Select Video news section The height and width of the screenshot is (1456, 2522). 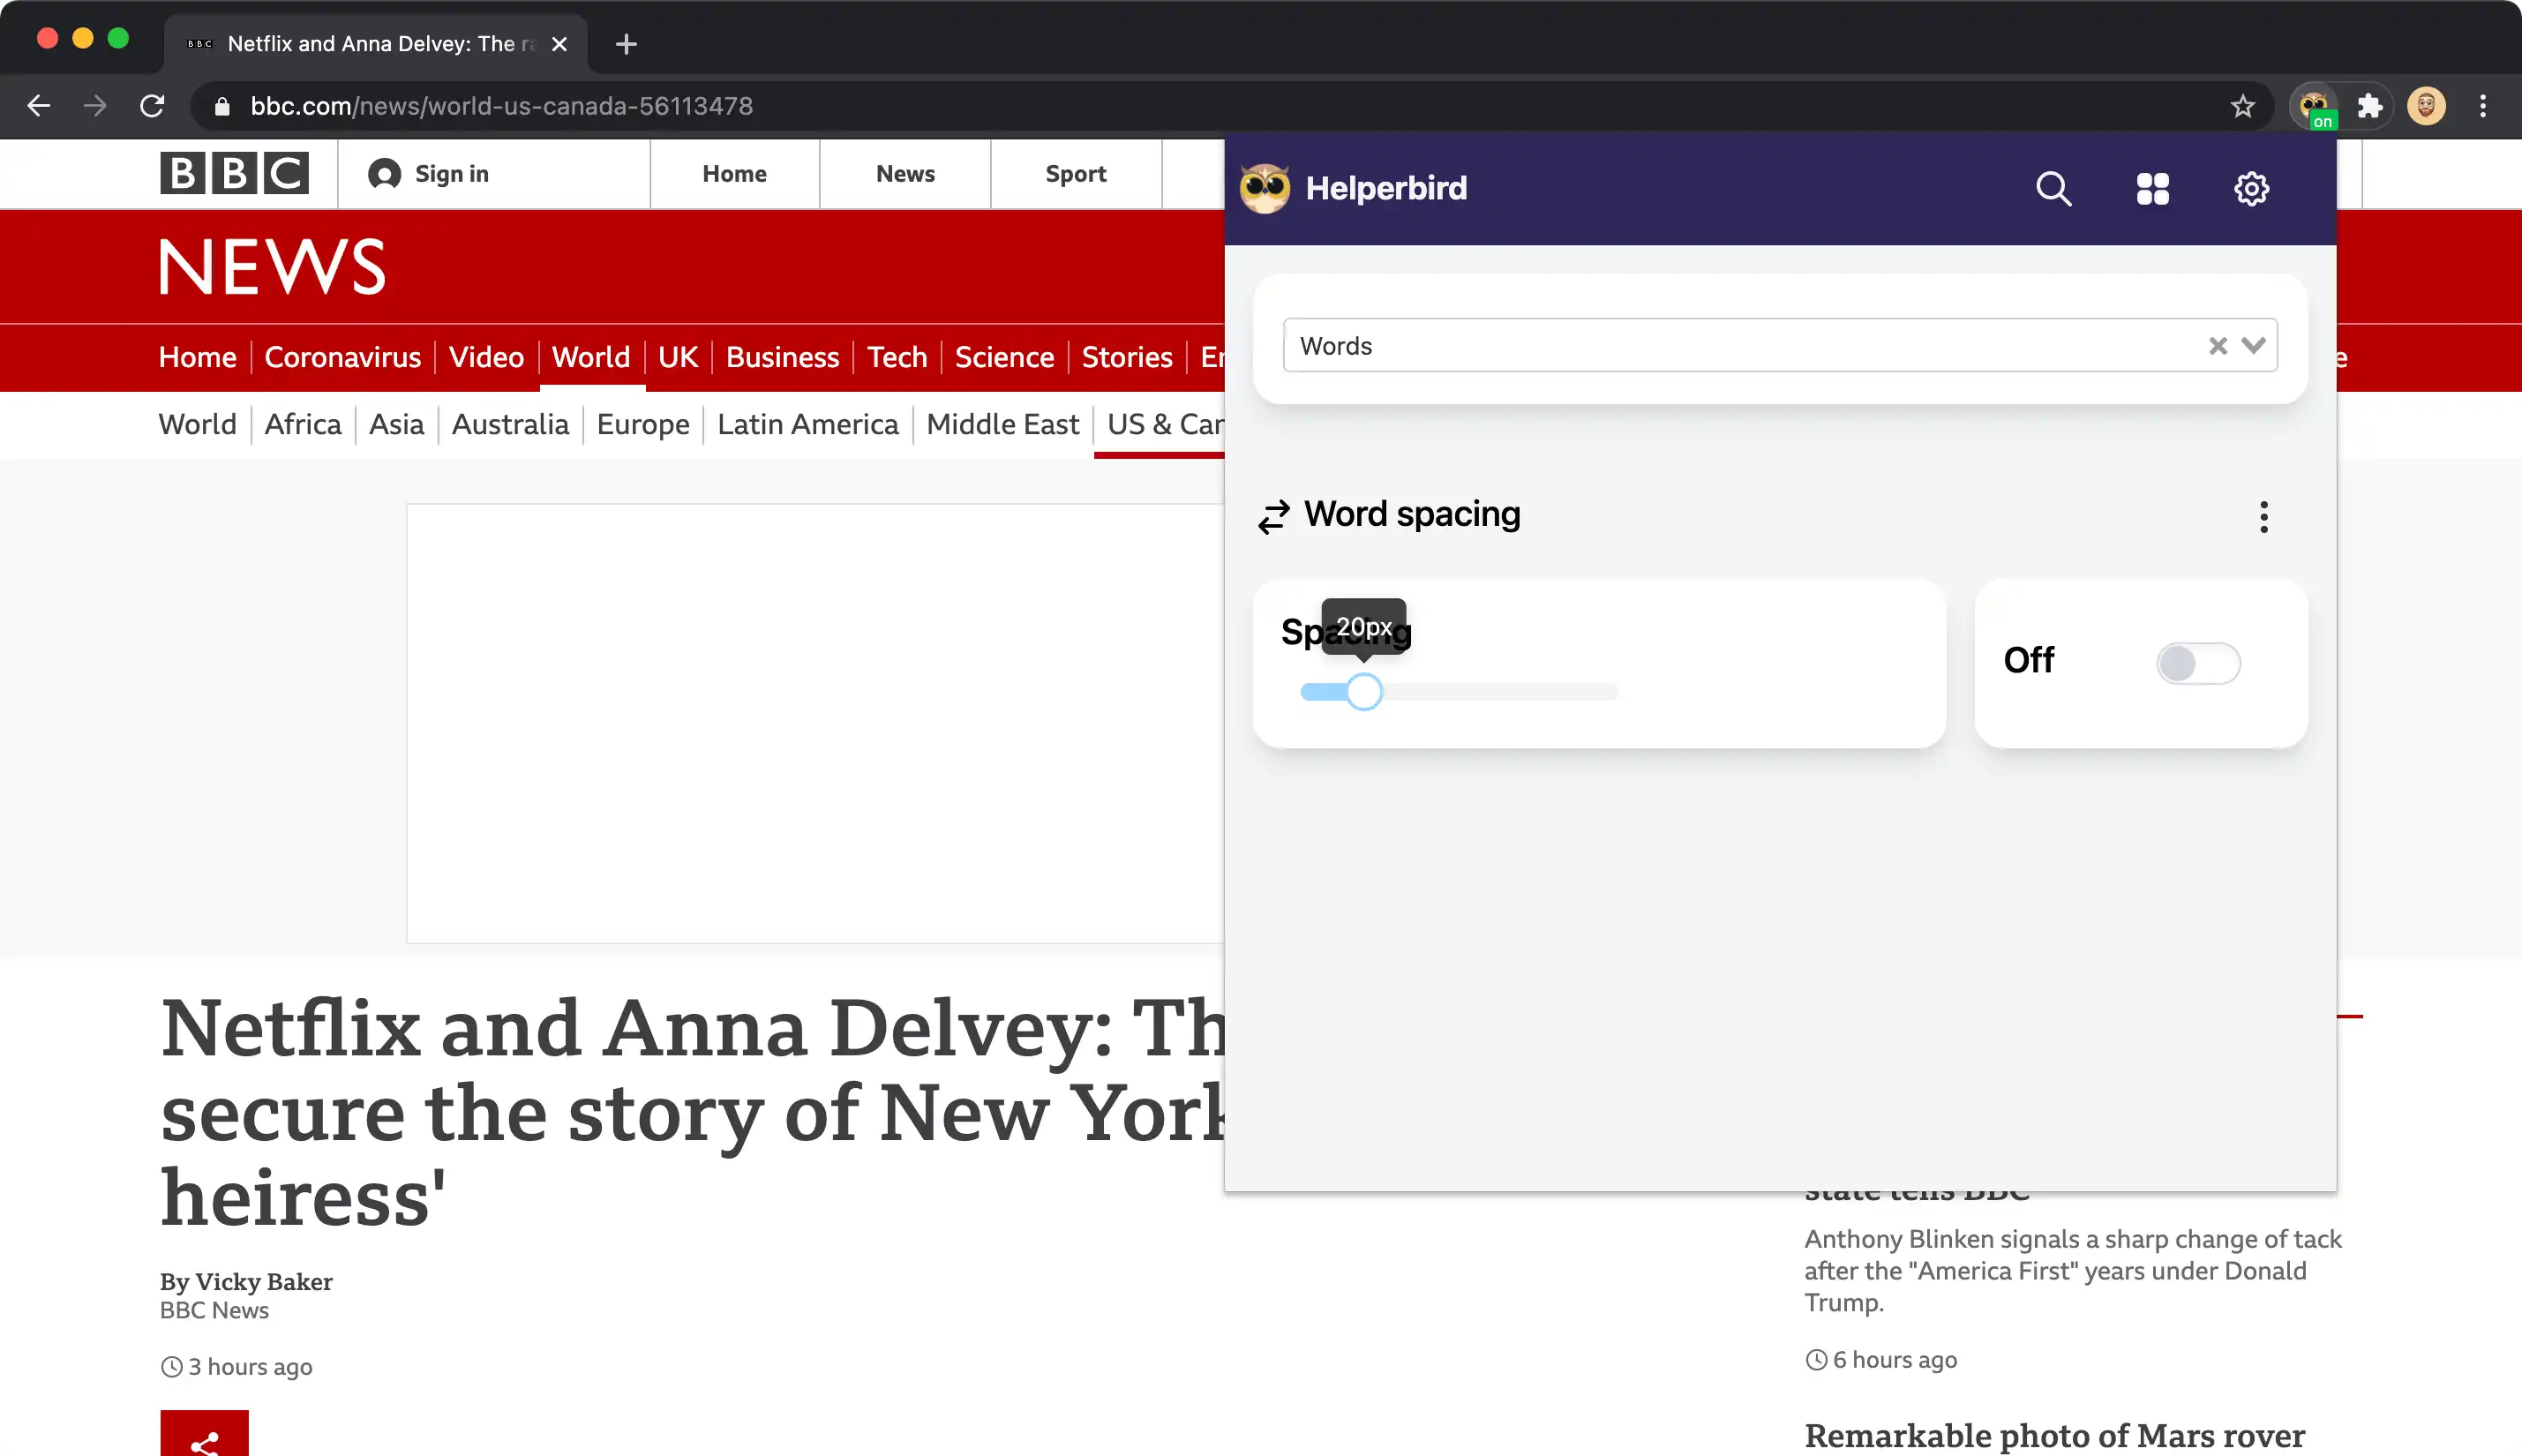[x=486, y=357]
